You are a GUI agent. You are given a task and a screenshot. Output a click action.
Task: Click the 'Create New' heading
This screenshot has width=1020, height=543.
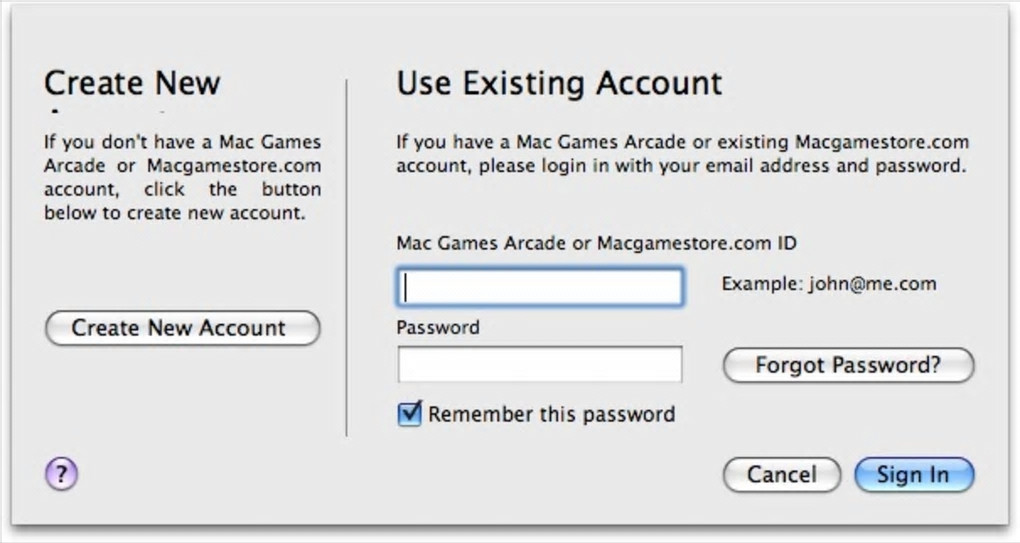tap(132, 83)
